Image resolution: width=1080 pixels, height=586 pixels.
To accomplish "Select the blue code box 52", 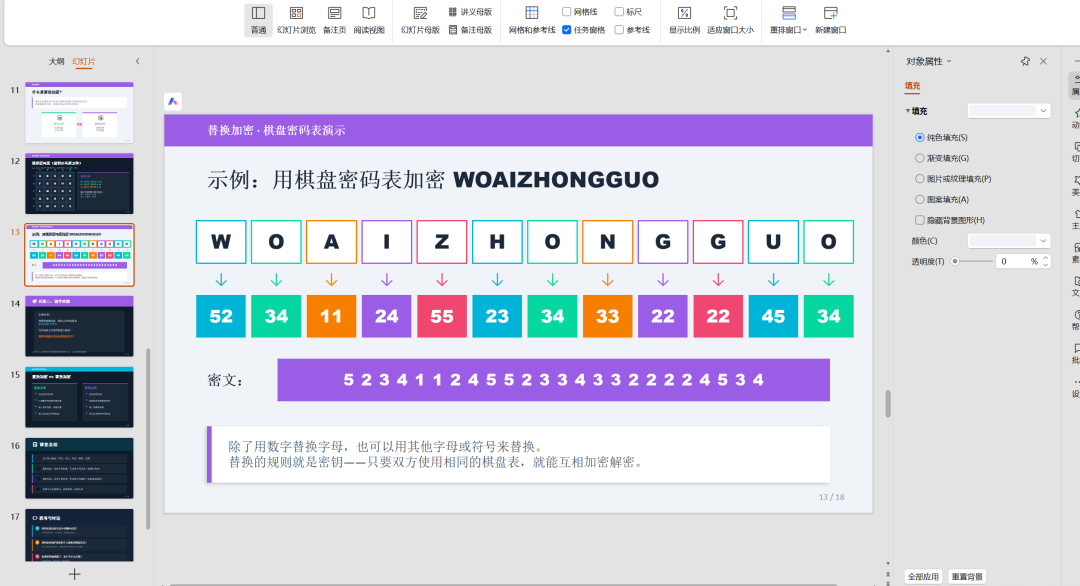I will (x=221, y=316).
